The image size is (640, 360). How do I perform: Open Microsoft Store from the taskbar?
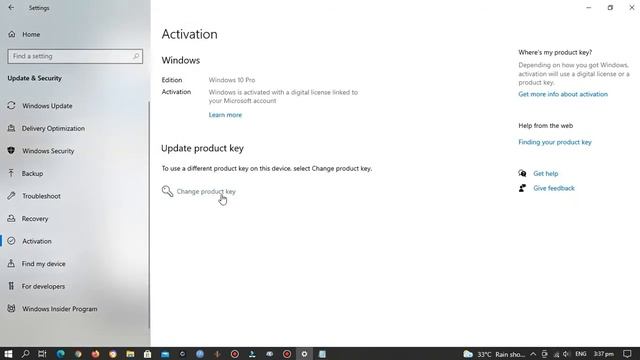[x=148, y=354]
